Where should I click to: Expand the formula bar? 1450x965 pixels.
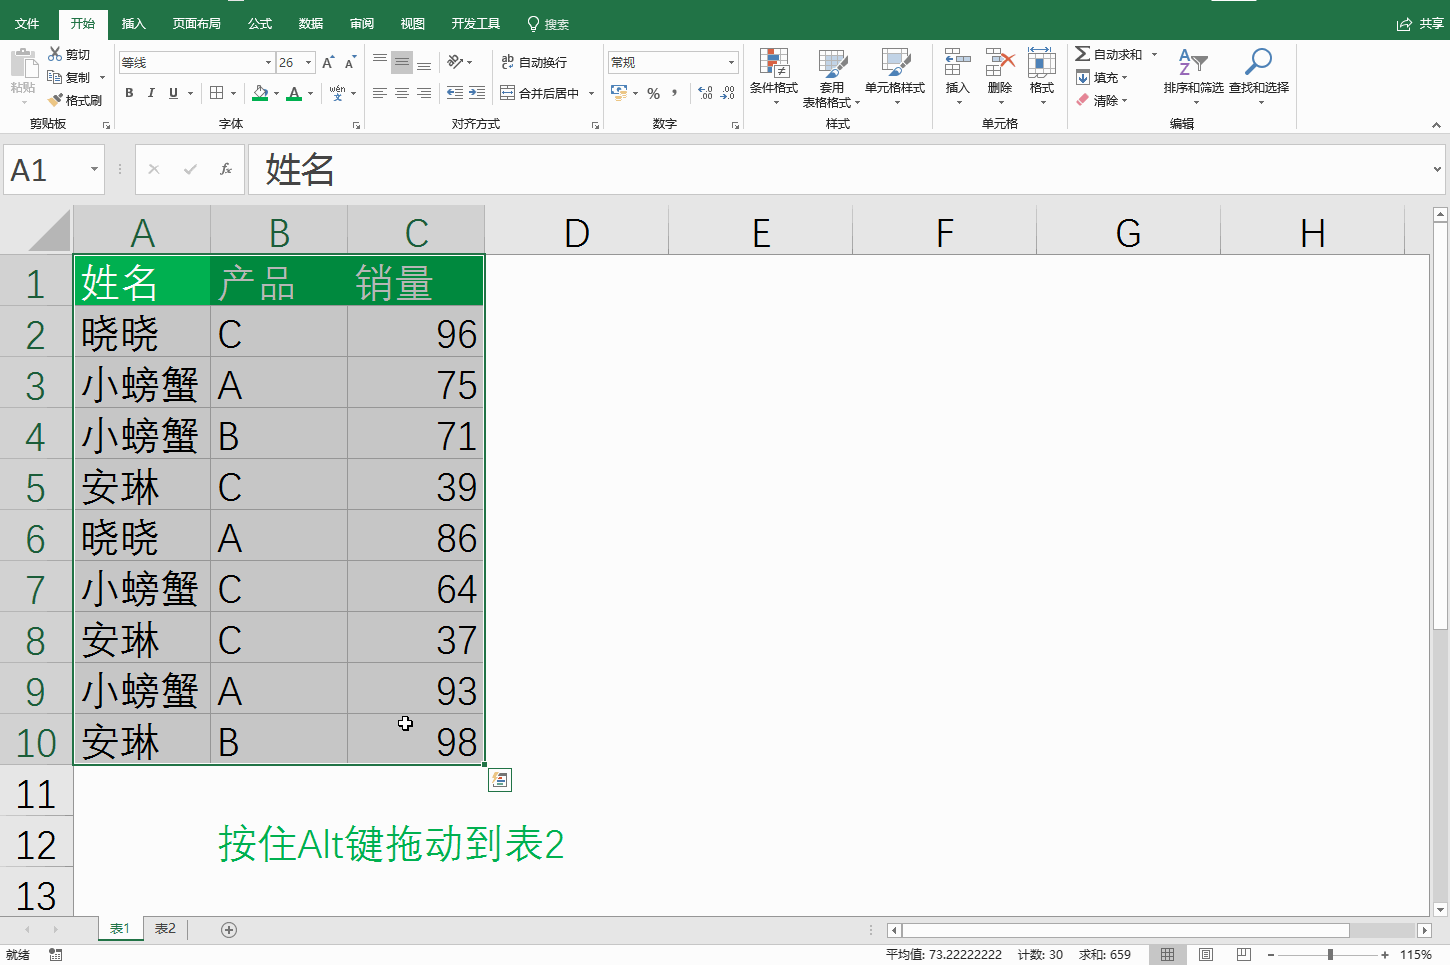pyautogui.click(x=1437, y=169)
